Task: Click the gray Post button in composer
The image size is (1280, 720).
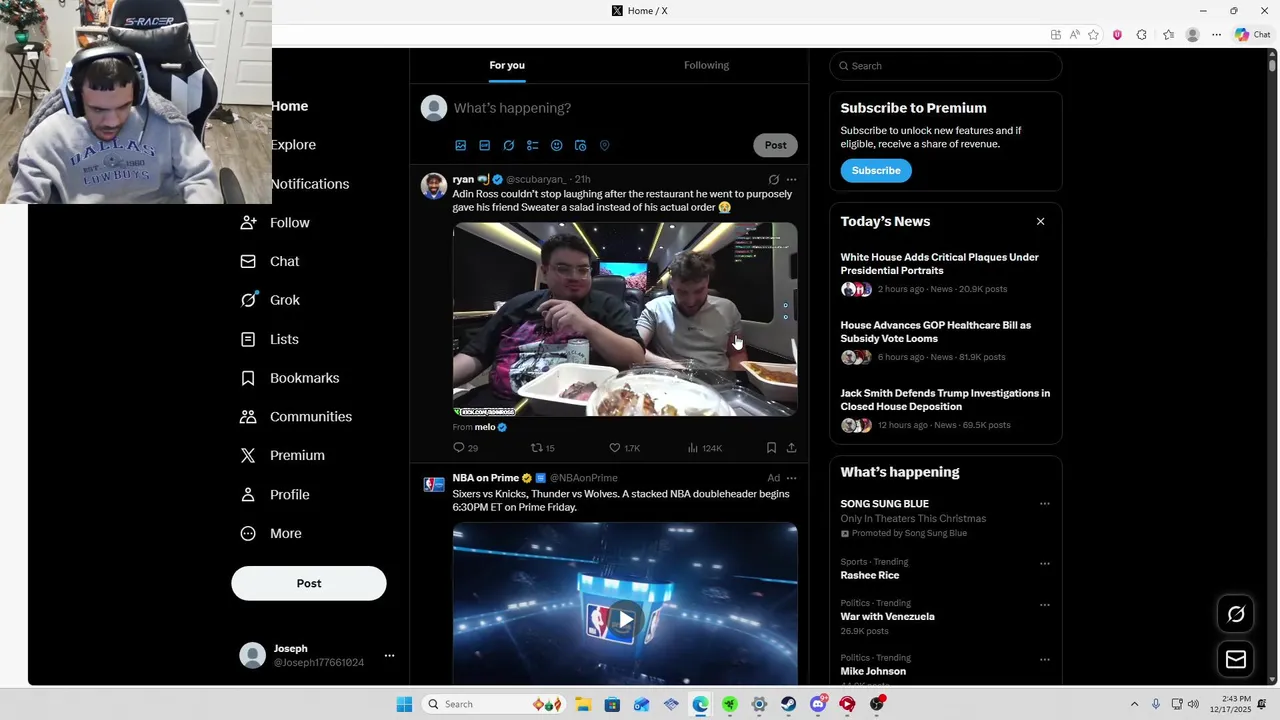Action: [775, 145]
